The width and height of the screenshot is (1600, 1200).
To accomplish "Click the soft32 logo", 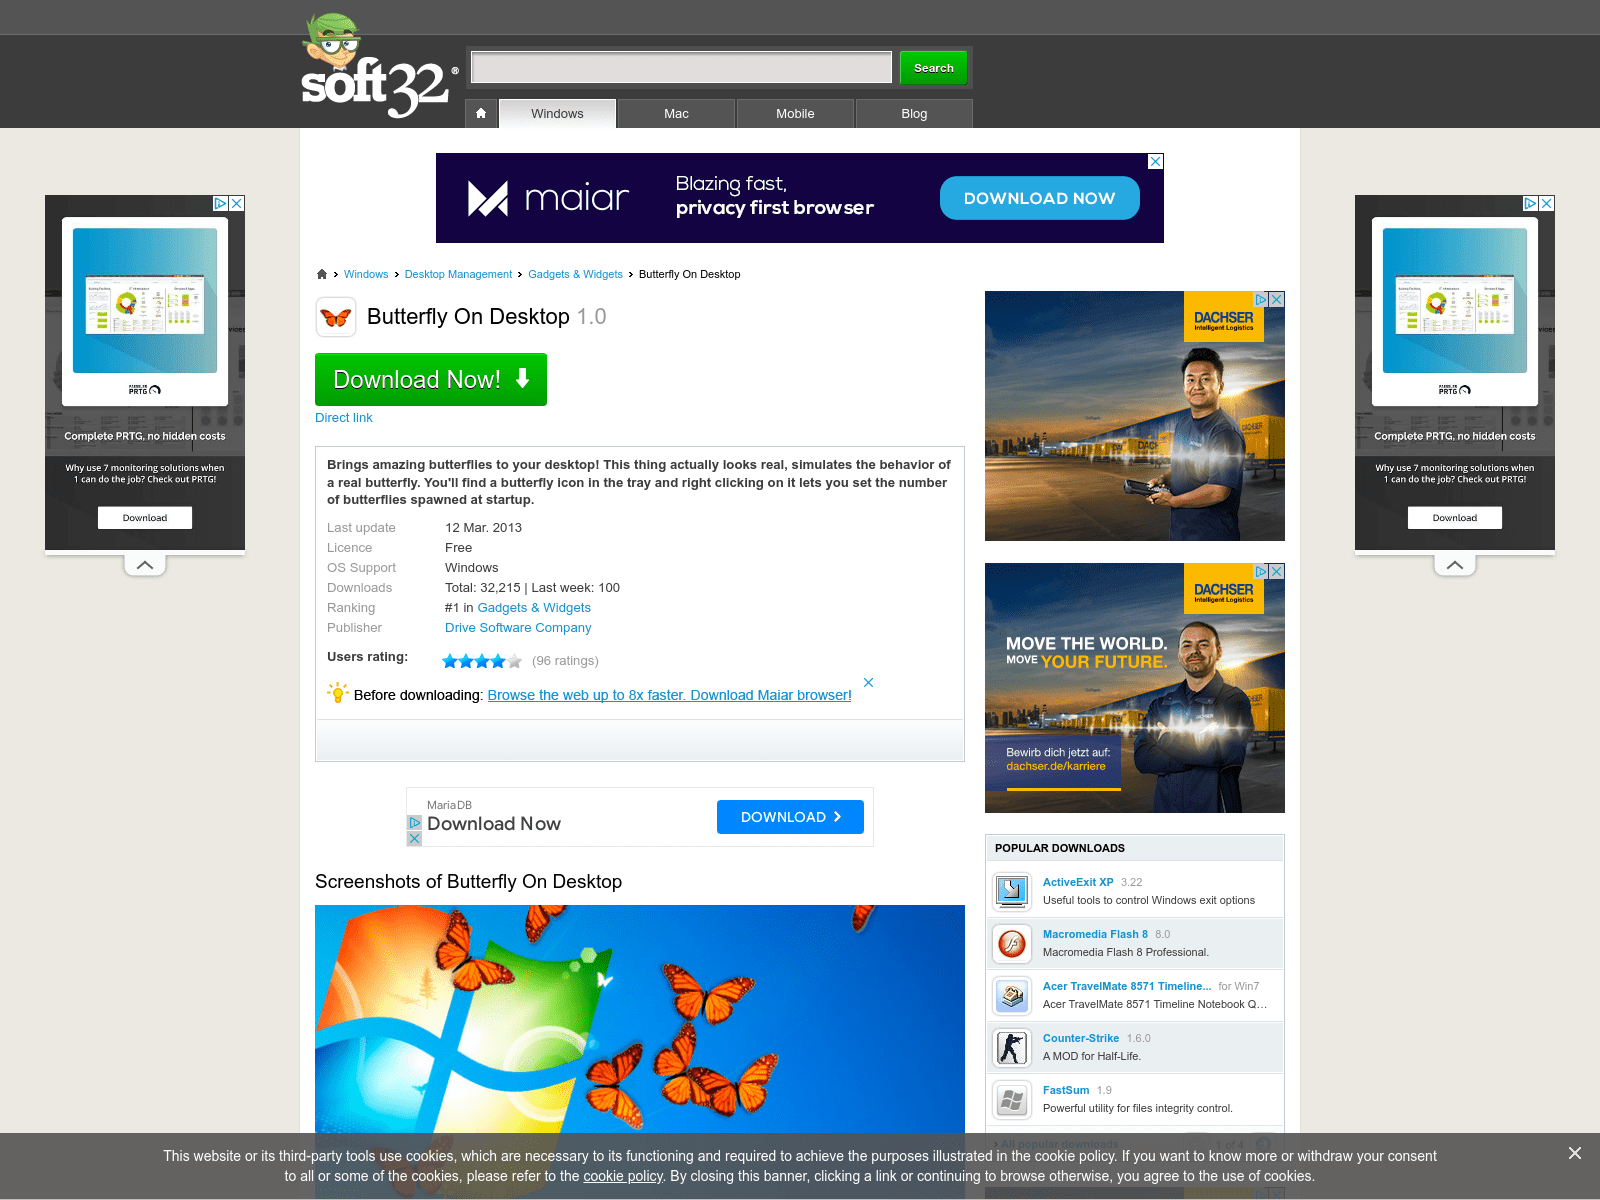I will point(379,66).
